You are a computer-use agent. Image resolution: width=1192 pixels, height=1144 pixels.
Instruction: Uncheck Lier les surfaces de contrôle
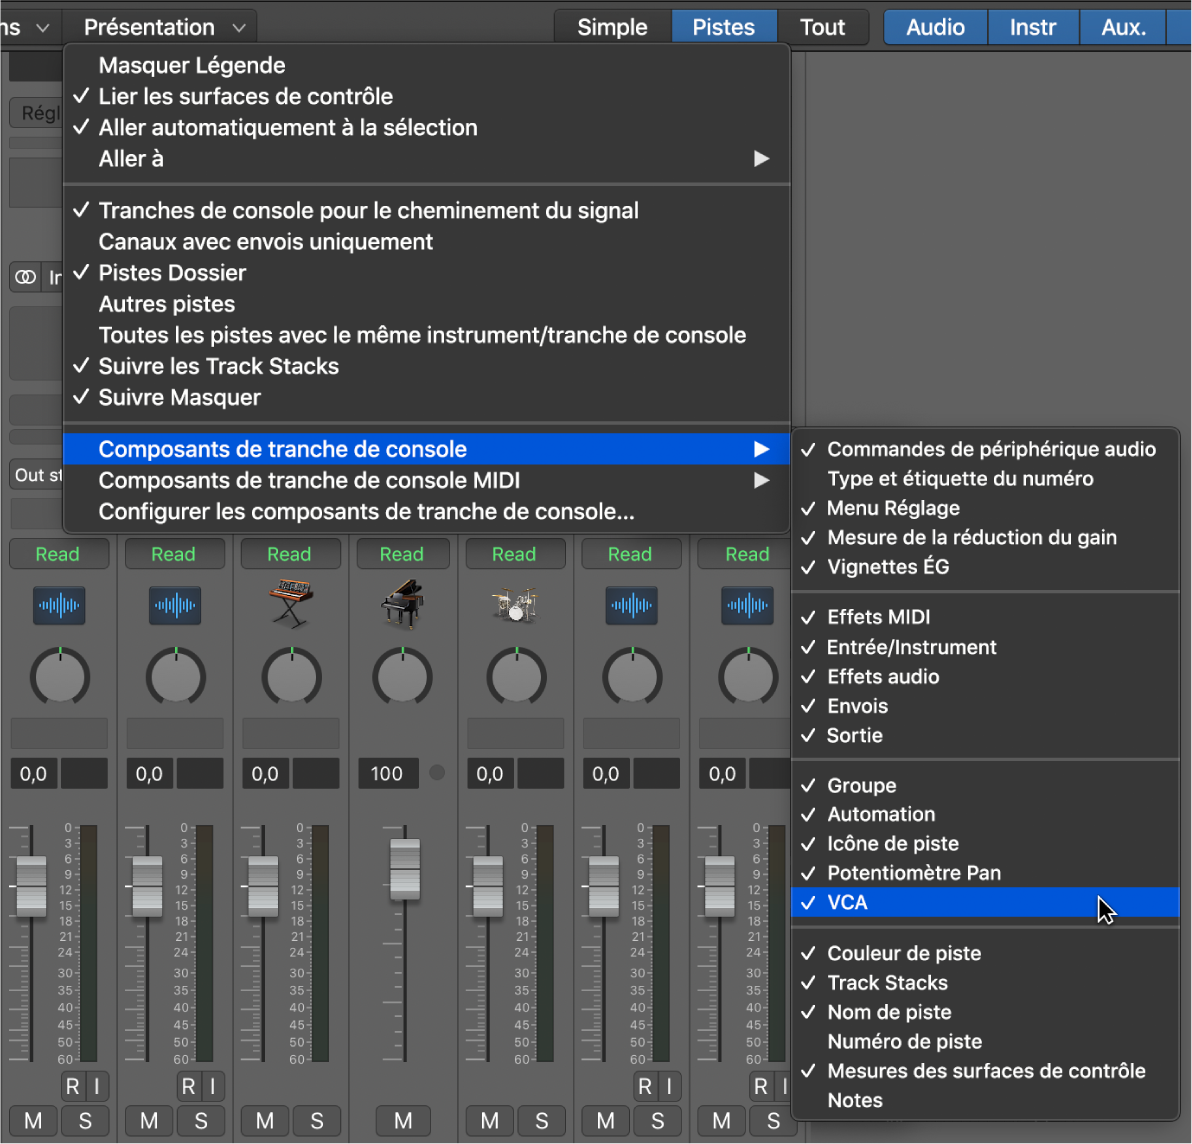tap(426, 97)
